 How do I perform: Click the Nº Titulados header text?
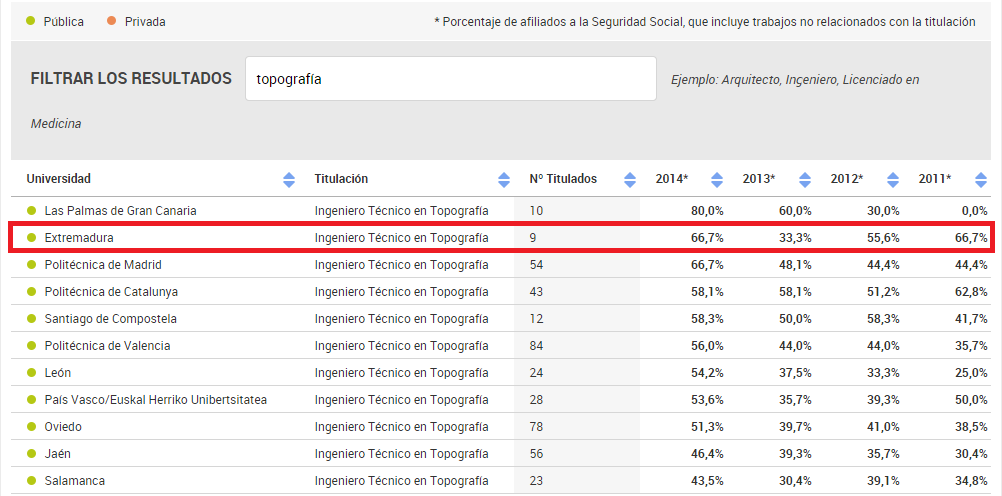[563, 179]
